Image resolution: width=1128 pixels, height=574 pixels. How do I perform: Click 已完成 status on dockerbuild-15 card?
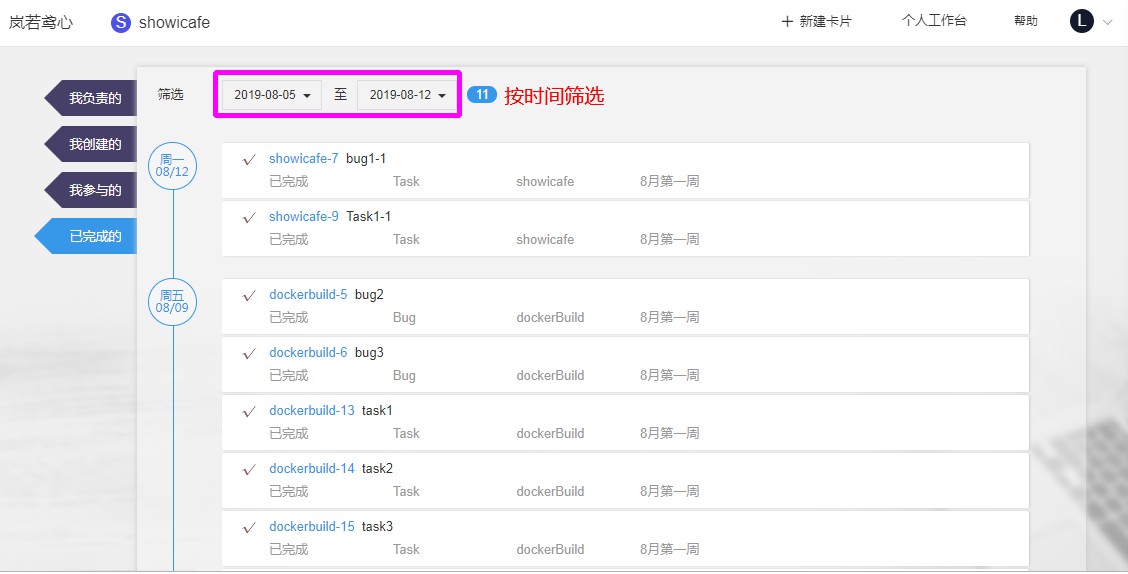point(288,550)
